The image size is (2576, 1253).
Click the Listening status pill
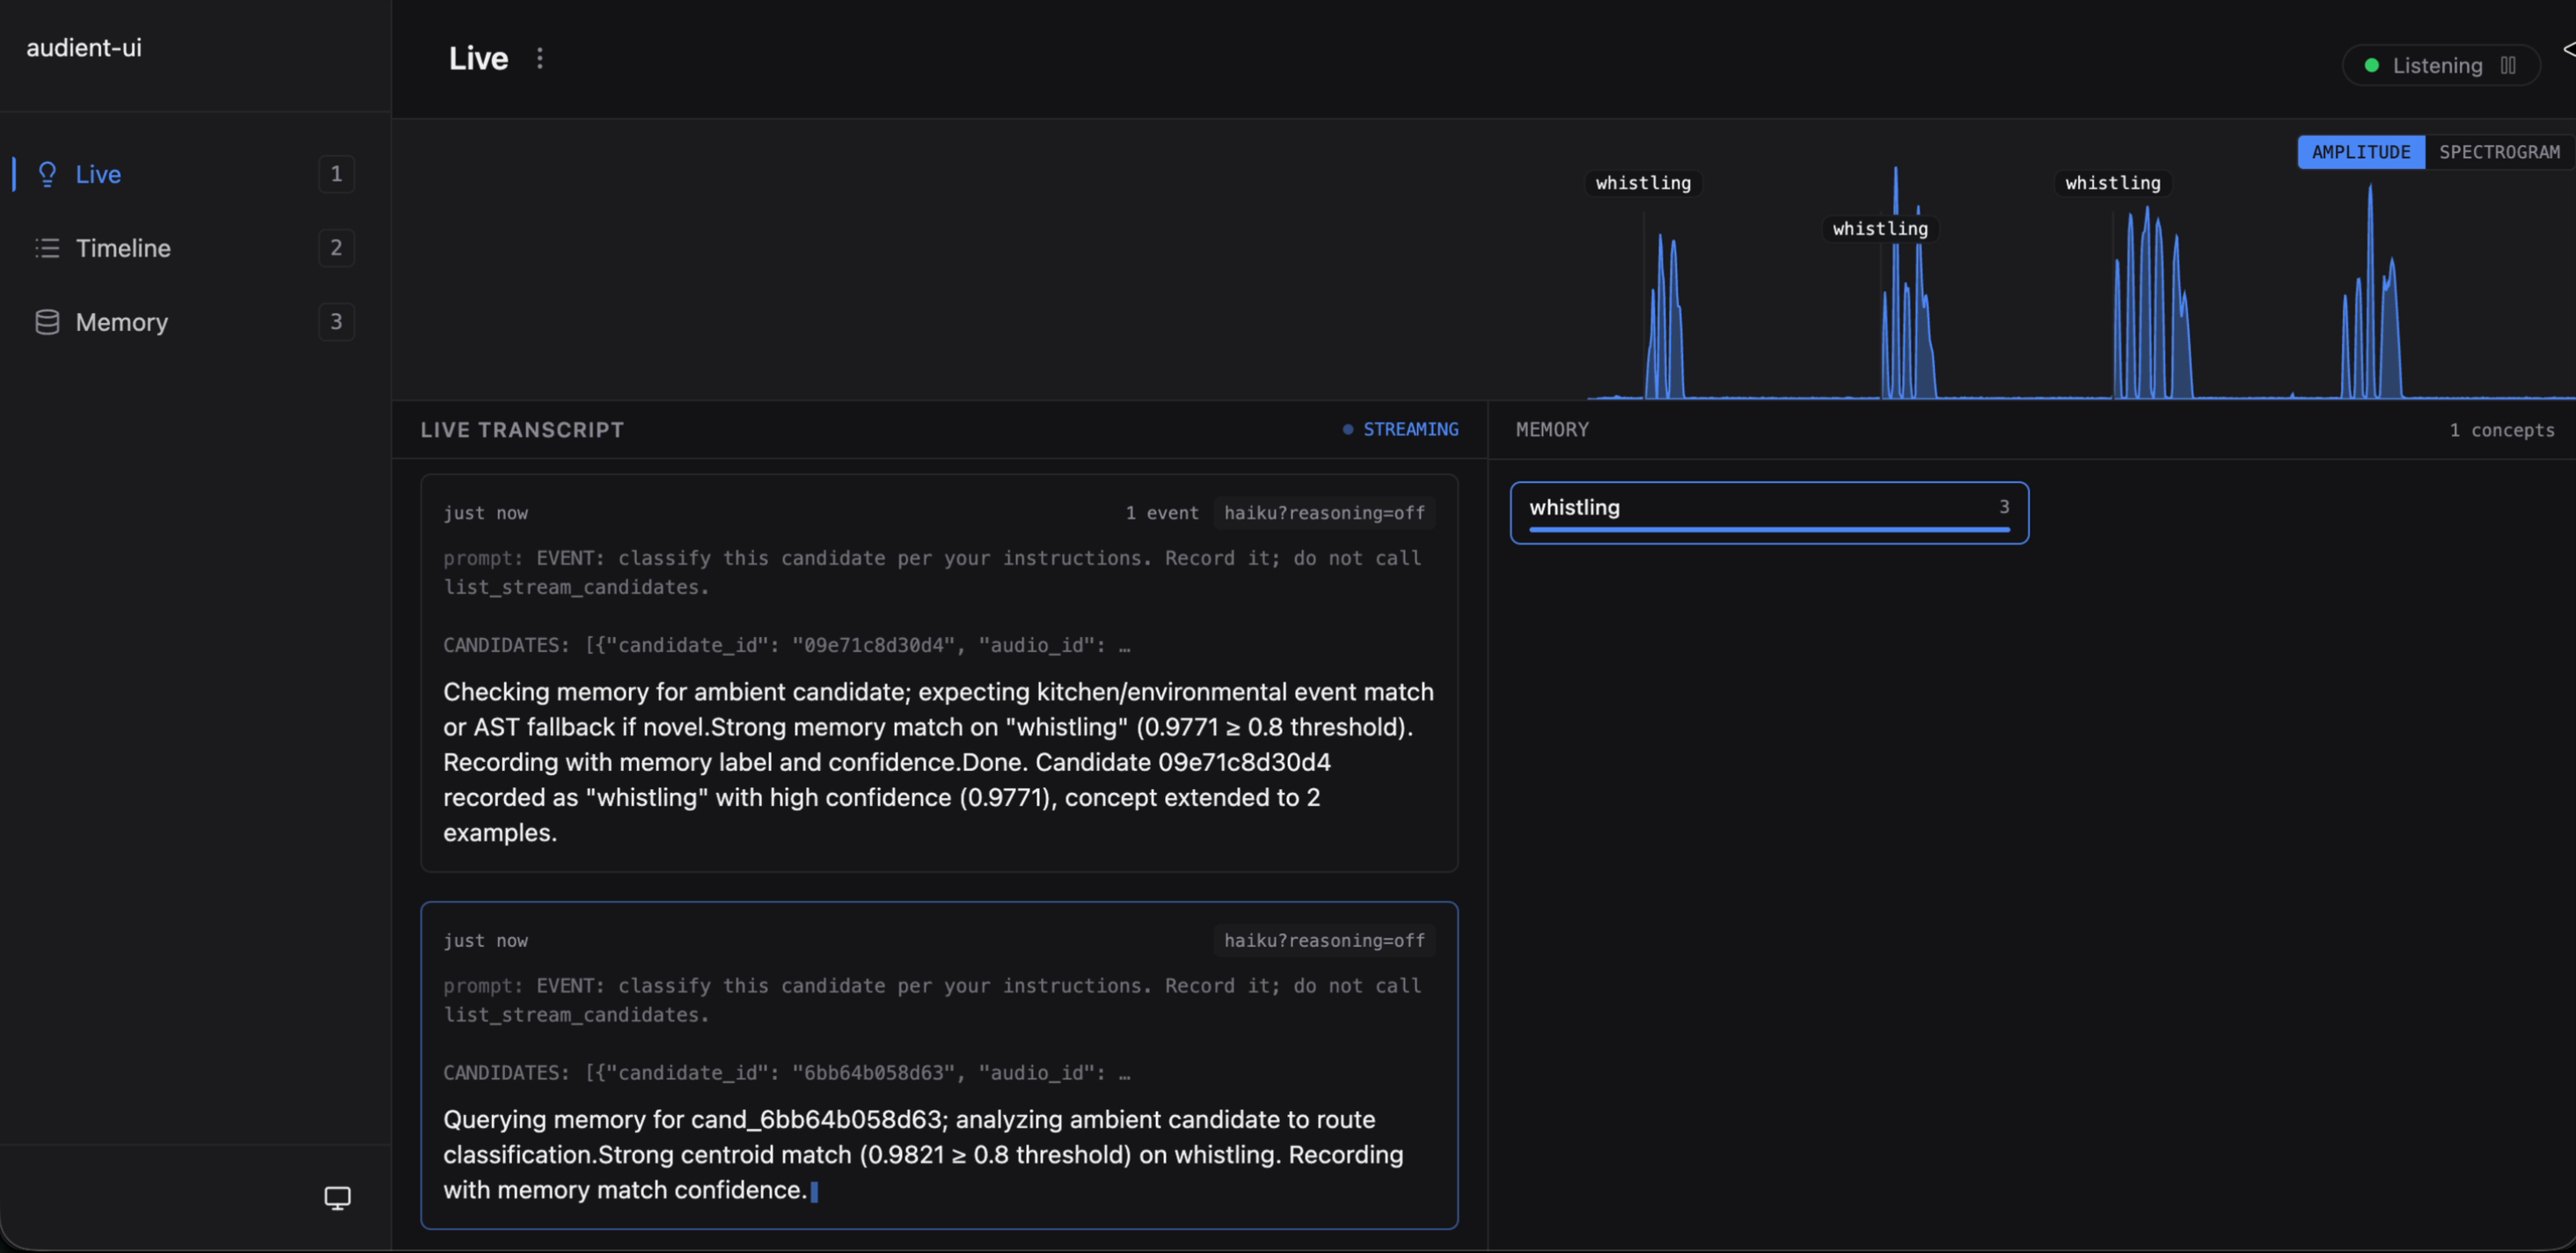[2441, 65]
